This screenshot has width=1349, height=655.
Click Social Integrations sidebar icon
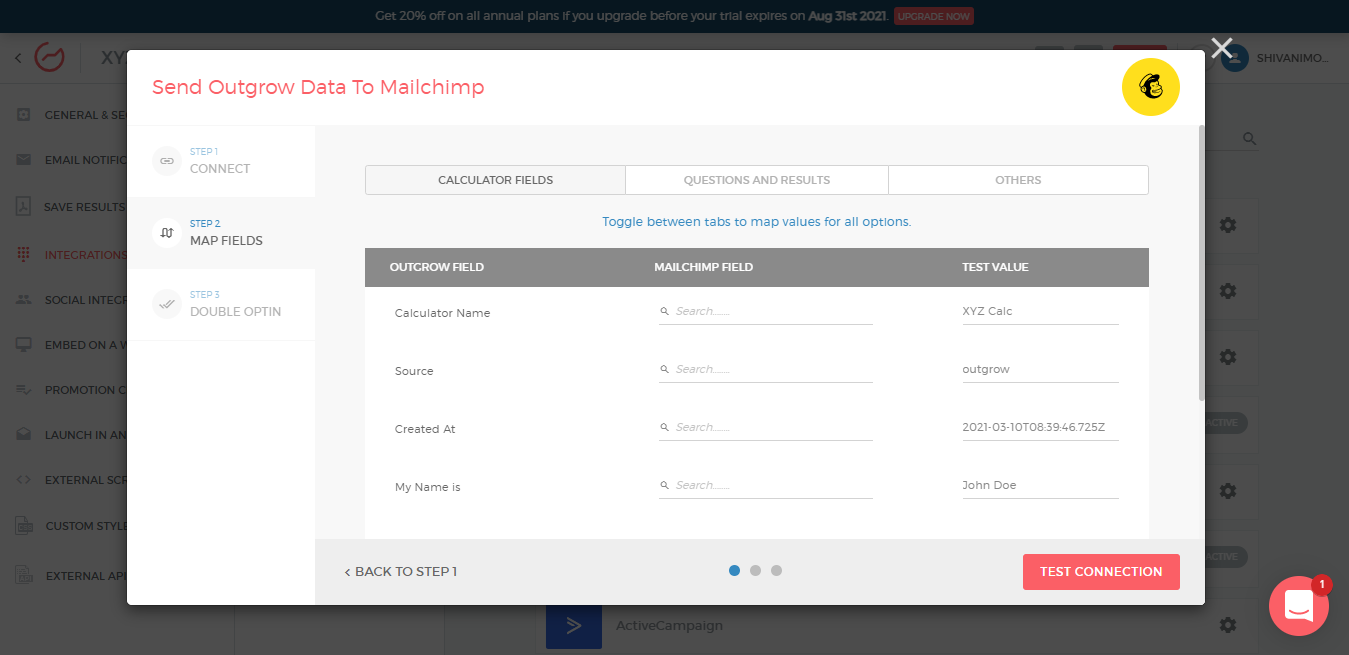coord(24,300)
